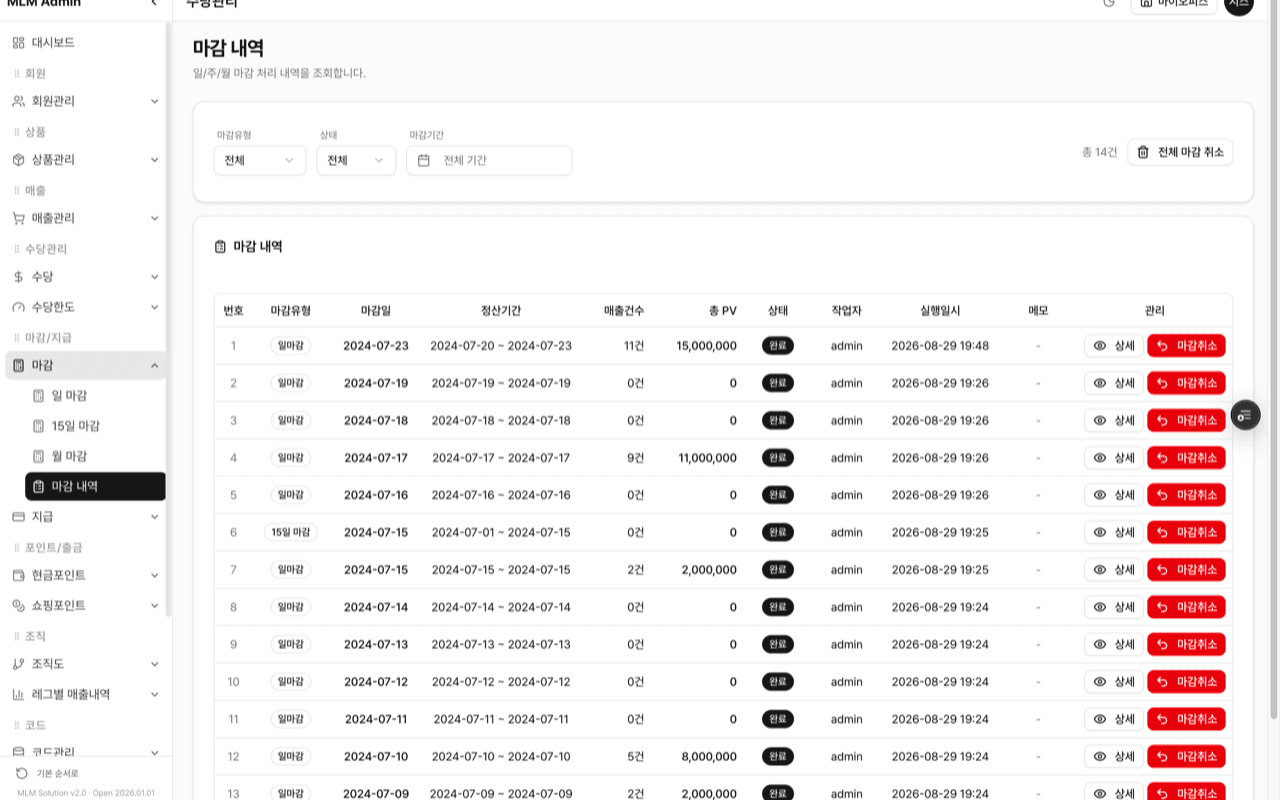This screenshot has height=800, width=1280.
Task: Click the 마감기간 date range field
Action: [489, 160]
